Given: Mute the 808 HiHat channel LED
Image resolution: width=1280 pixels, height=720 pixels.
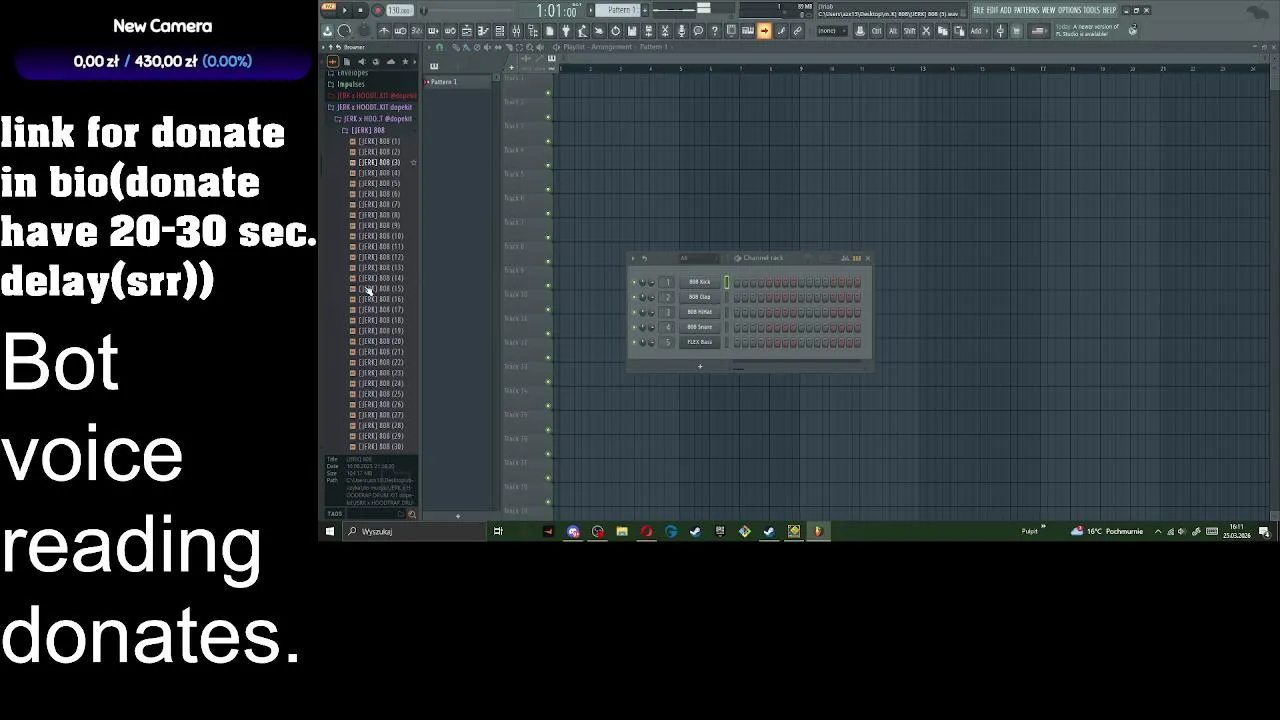Looking at the screenshot, I should tap(634, 312).
